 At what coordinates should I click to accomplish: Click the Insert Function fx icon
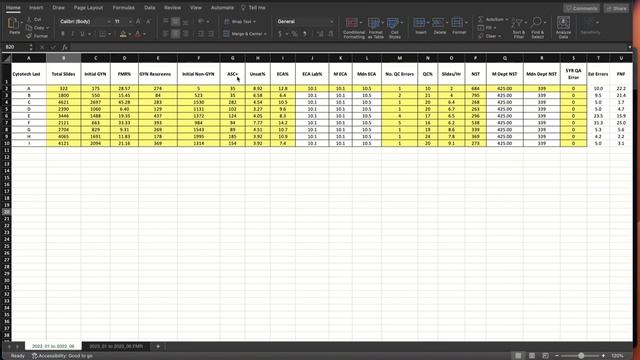(64, 47)
